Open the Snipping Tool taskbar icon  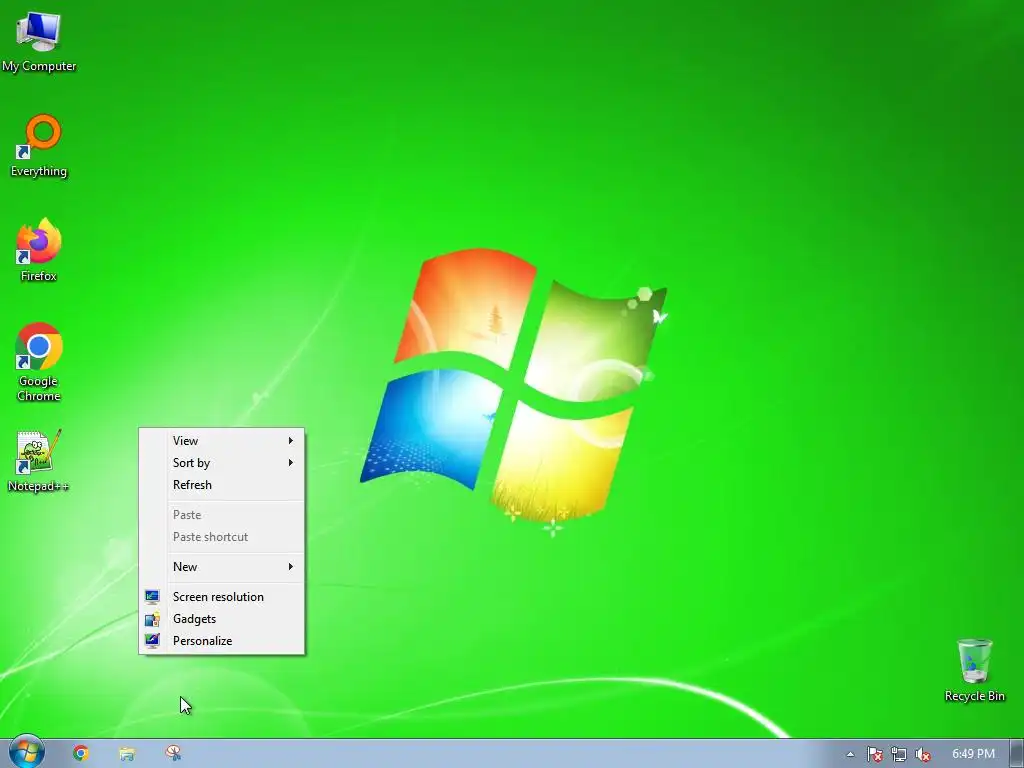pyautogui.click(x=173, y=754)
